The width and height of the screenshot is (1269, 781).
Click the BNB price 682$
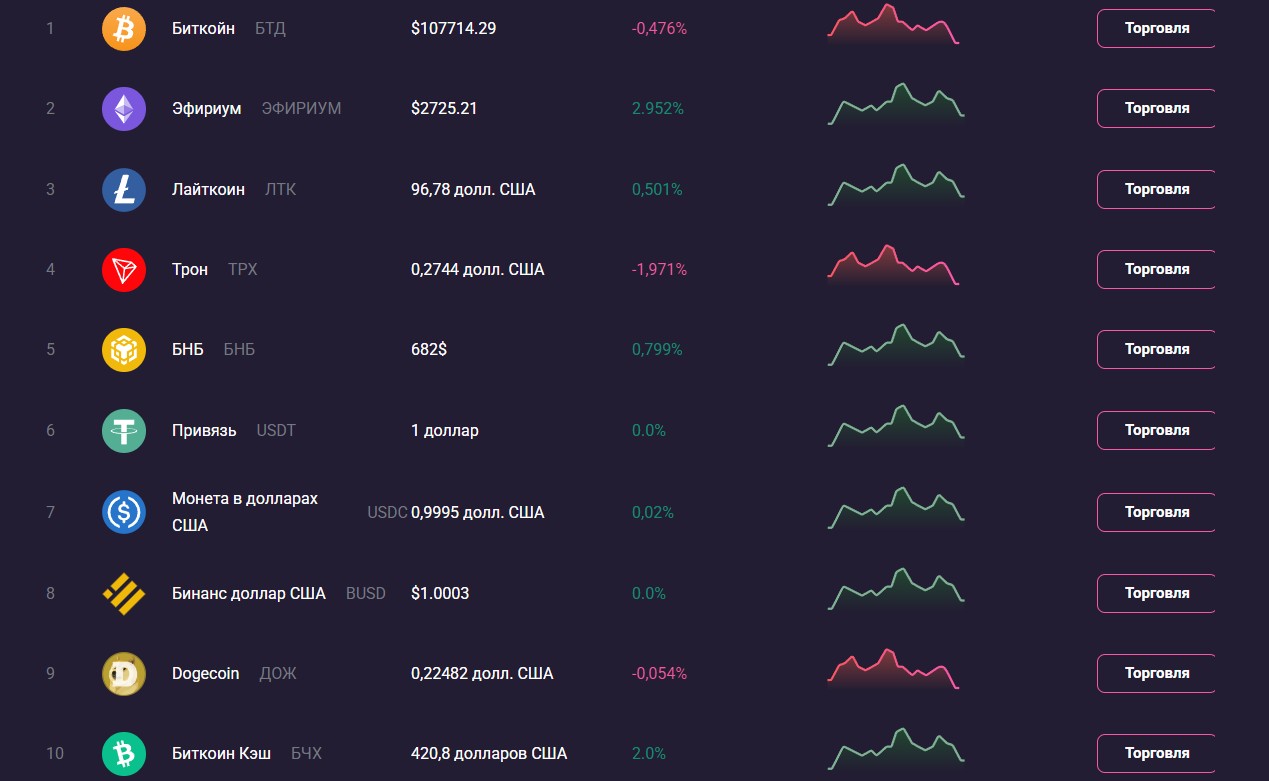tap(429, 349)
